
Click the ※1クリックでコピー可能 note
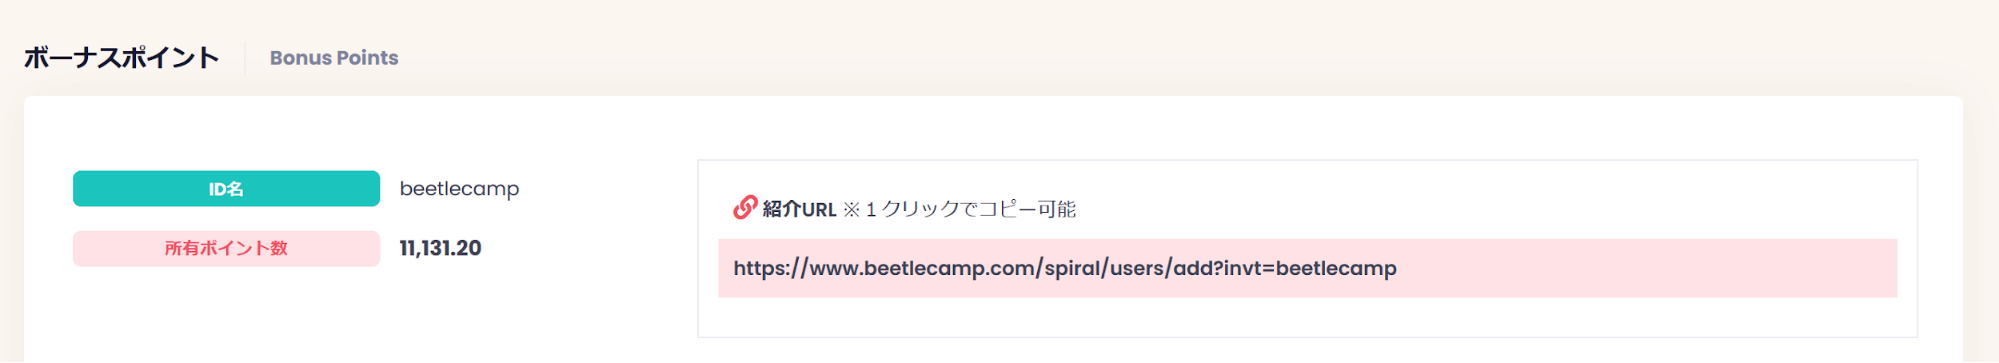959,209
